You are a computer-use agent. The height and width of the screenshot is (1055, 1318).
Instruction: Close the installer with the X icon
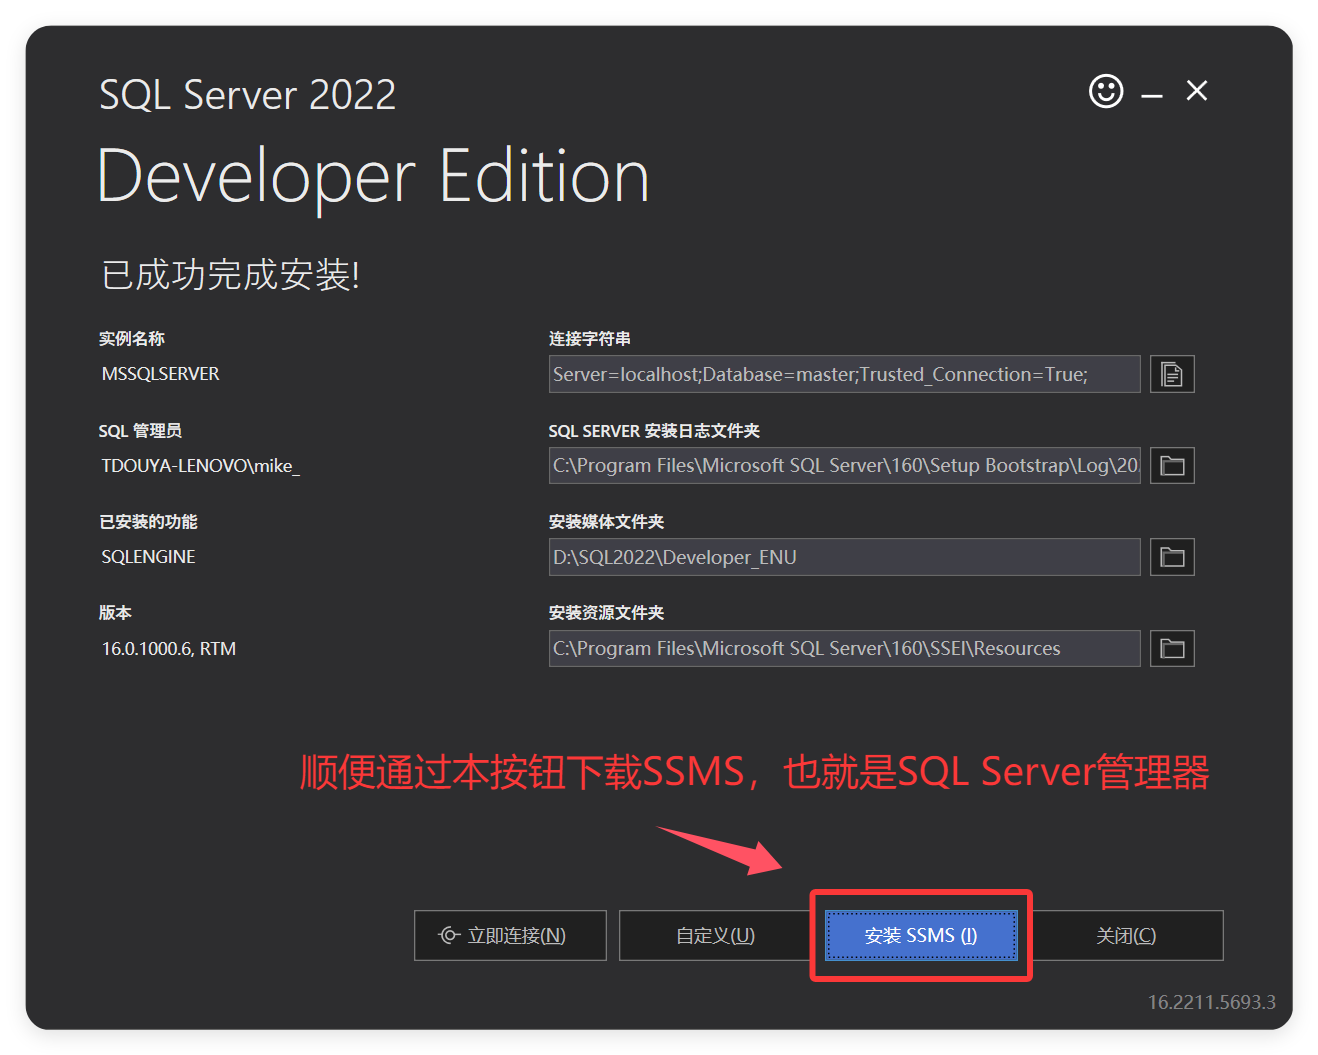pyautogui.click(x=1197, y=91)
